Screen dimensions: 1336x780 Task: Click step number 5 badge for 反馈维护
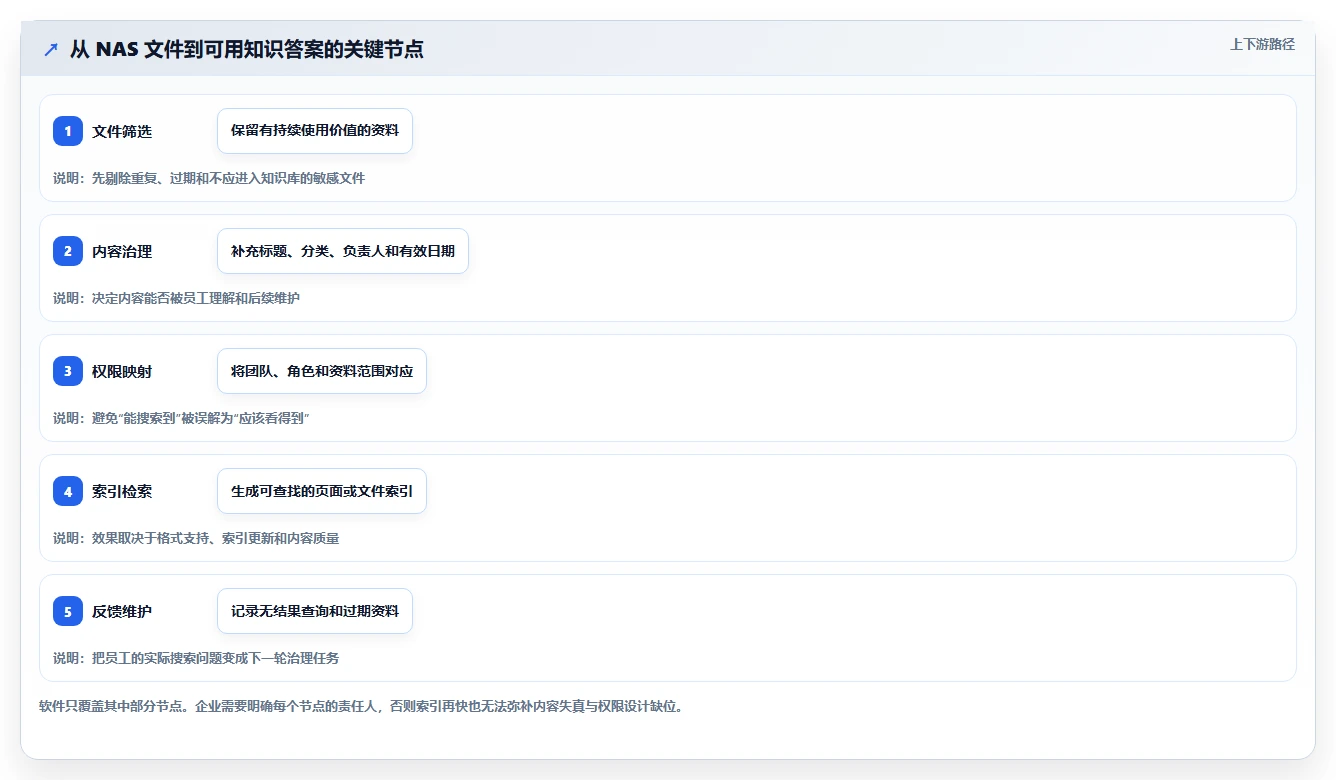tap(68, 611)
